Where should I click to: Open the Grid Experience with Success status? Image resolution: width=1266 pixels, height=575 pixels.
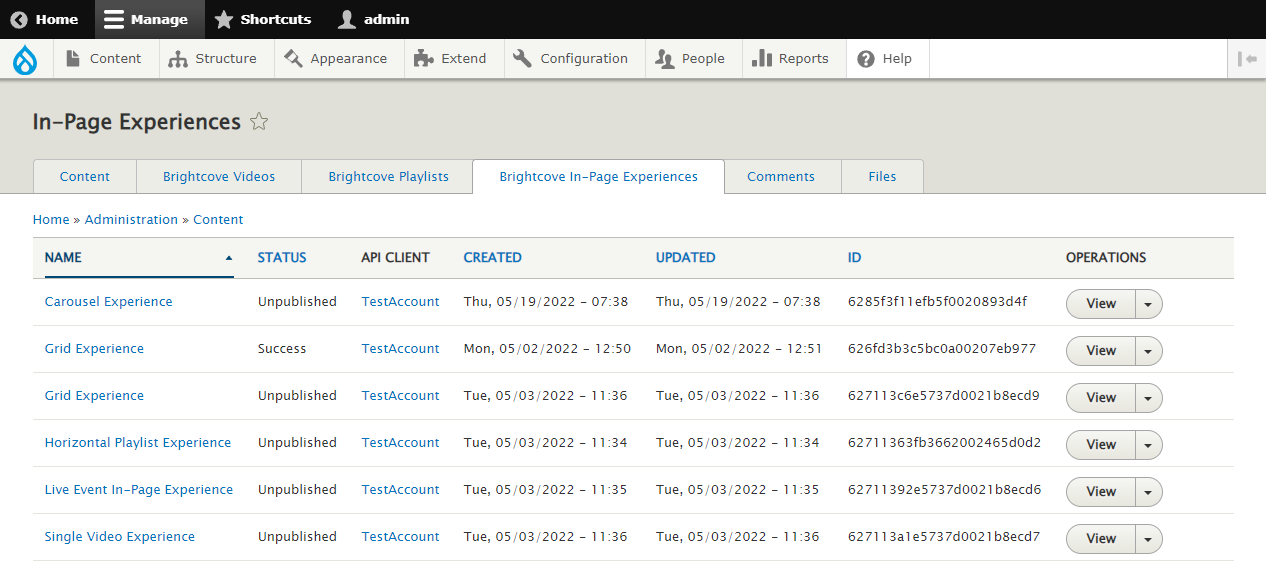pos(94,349)
